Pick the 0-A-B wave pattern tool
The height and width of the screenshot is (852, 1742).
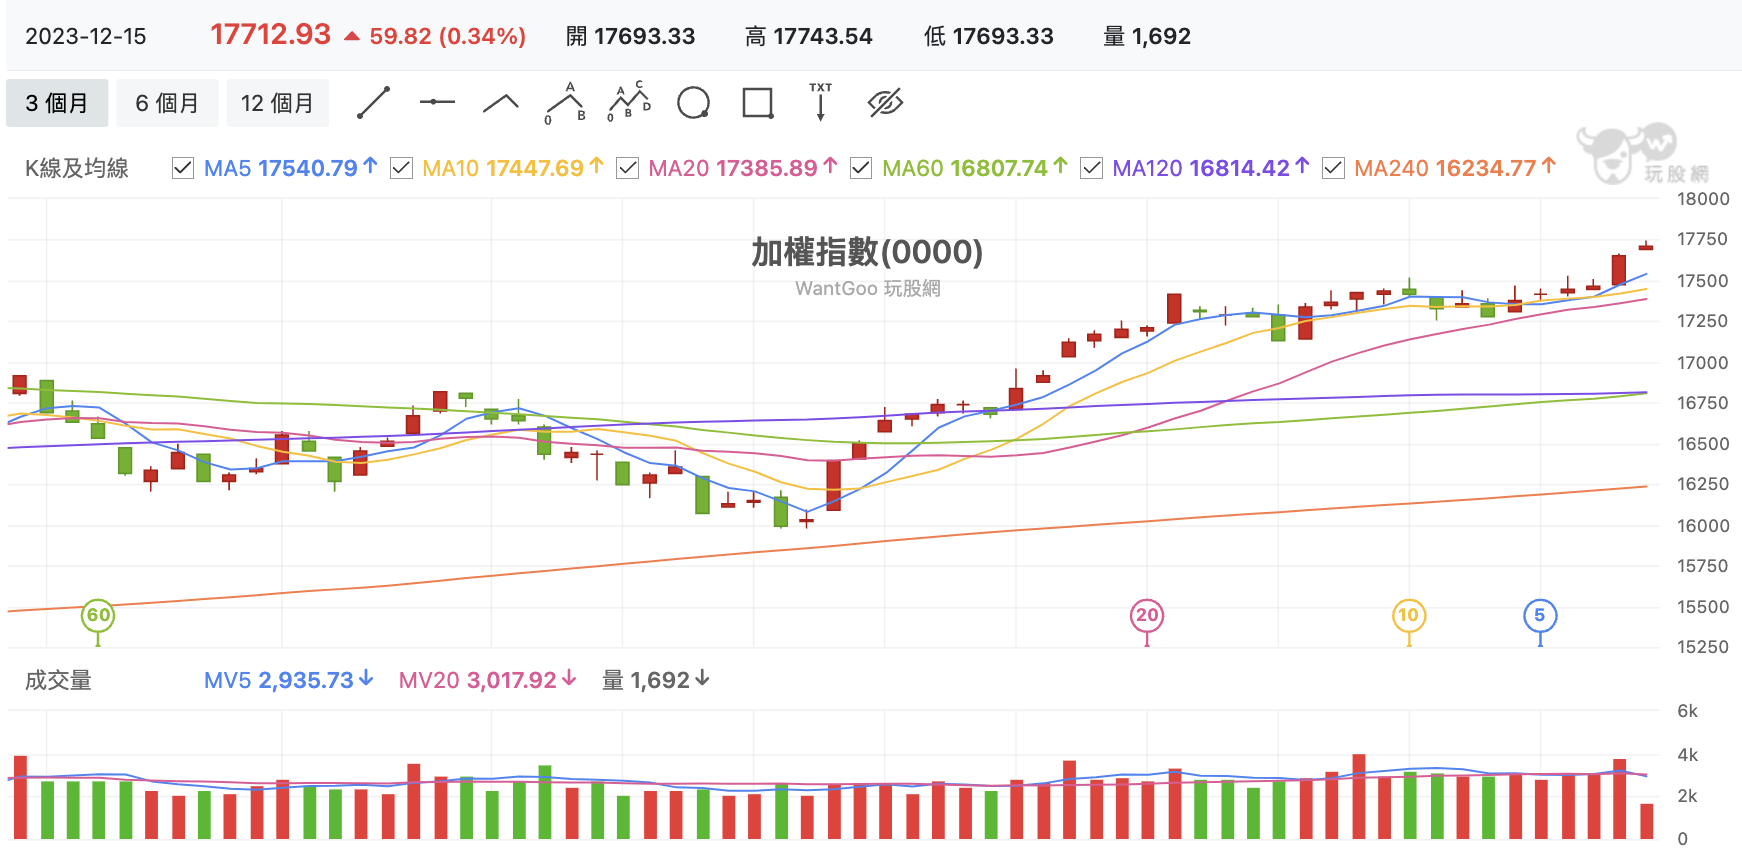point(565,103)
